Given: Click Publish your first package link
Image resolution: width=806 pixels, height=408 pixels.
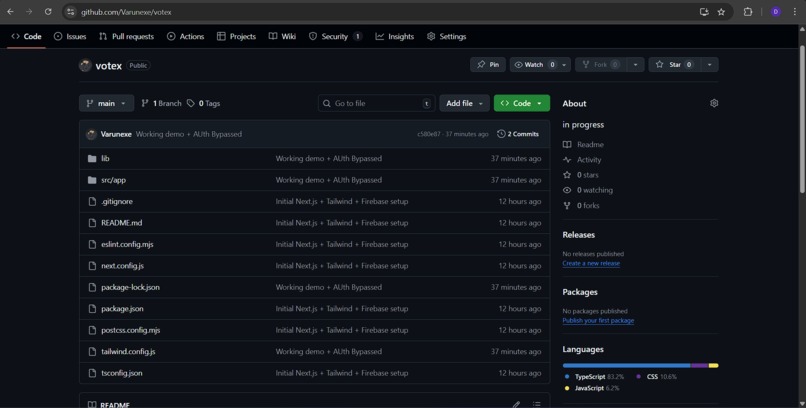Looking at the screenshot, I should (x=598, y=321).
